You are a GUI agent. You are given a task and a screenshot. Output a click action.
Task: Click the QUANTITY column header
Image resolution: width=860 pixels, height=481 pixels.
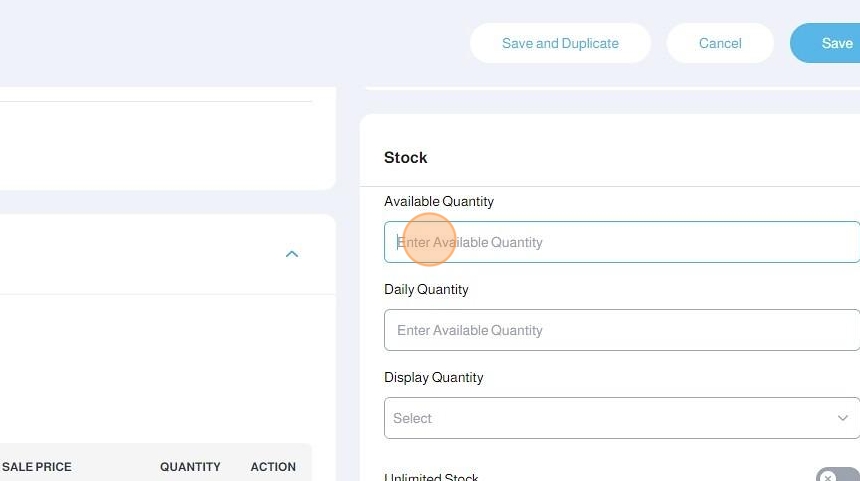(190, 467)
